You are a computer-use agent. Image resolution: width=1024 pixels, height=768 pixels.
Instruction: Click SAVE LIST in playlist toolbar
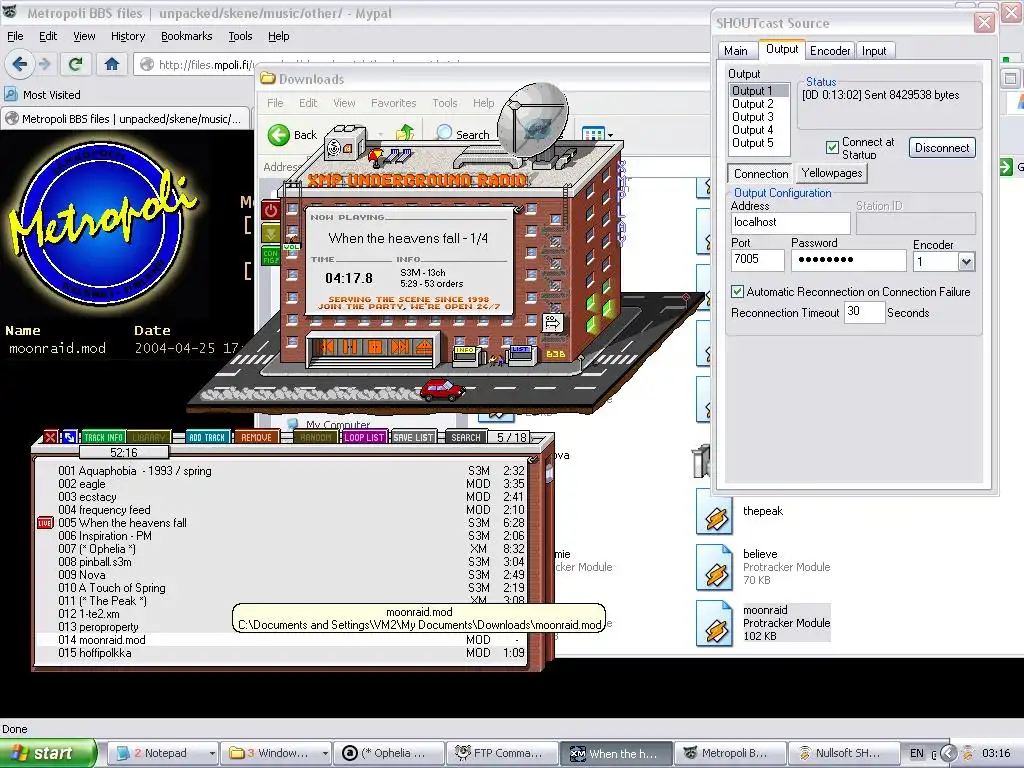coord(413,438)
